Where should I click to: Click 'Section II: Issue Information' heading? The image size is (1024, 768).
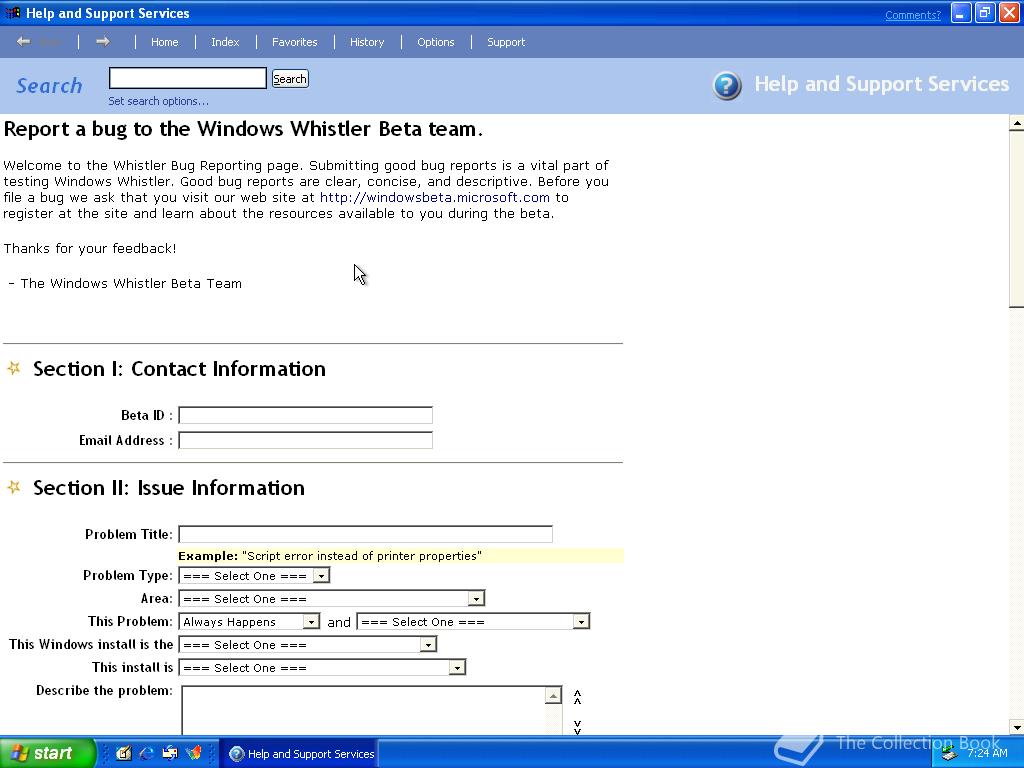click(168, 488)
